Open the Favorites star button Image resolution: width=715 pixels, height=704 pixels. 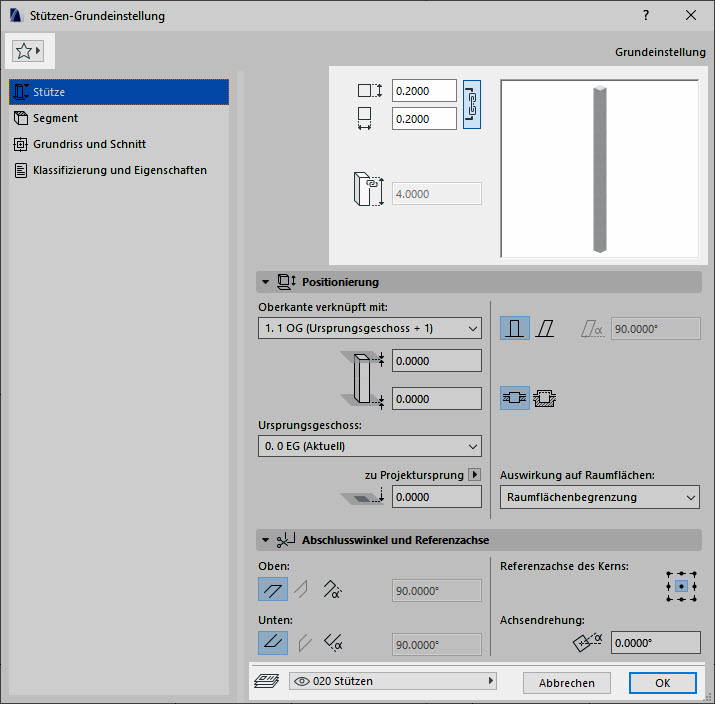(28, 51)
